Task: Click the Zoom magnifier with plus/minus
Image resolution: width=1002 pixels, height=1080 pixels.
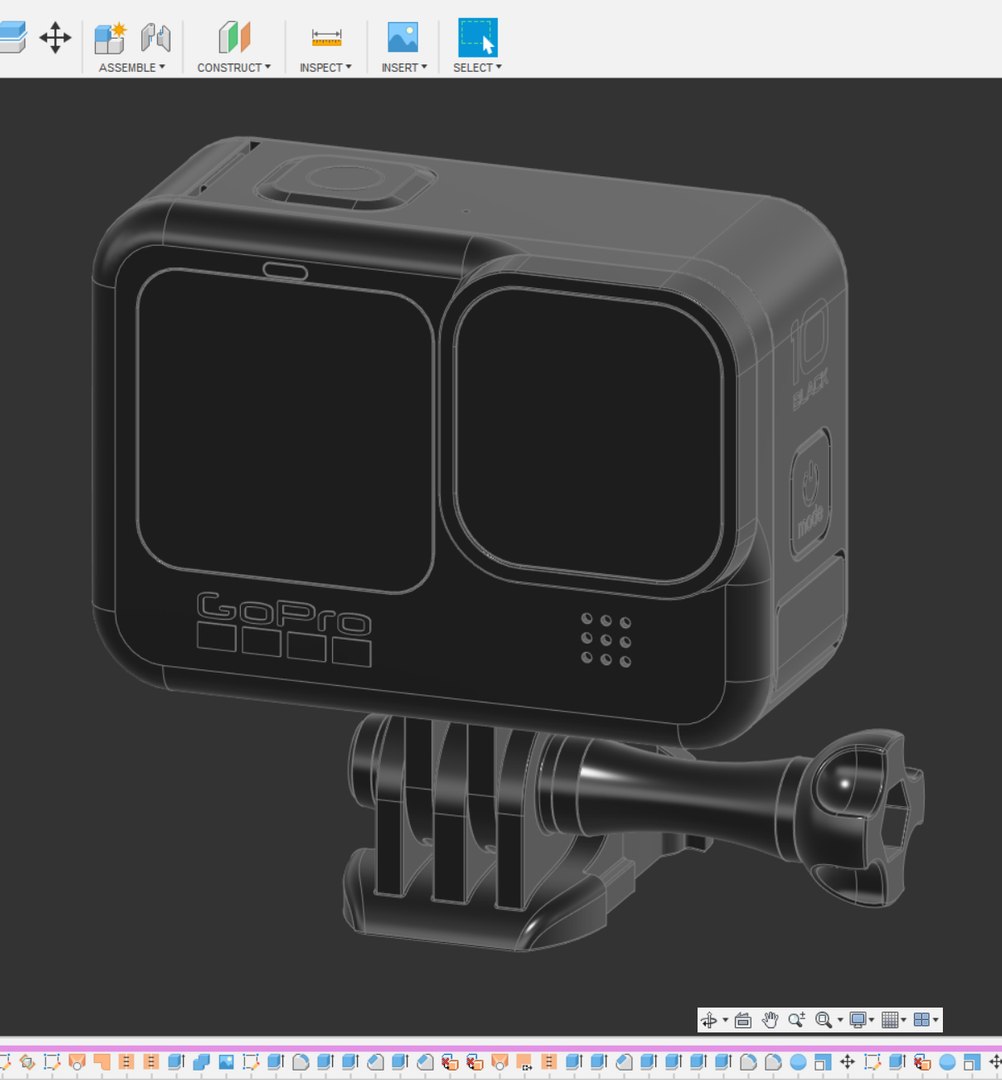Action: tap(797, 1020)
